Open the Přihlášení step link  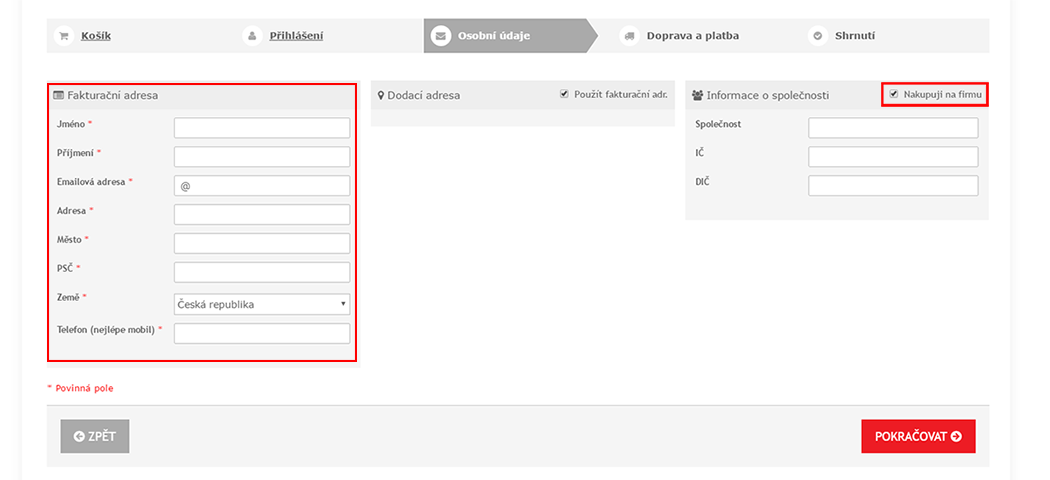(x=296, y=36)
